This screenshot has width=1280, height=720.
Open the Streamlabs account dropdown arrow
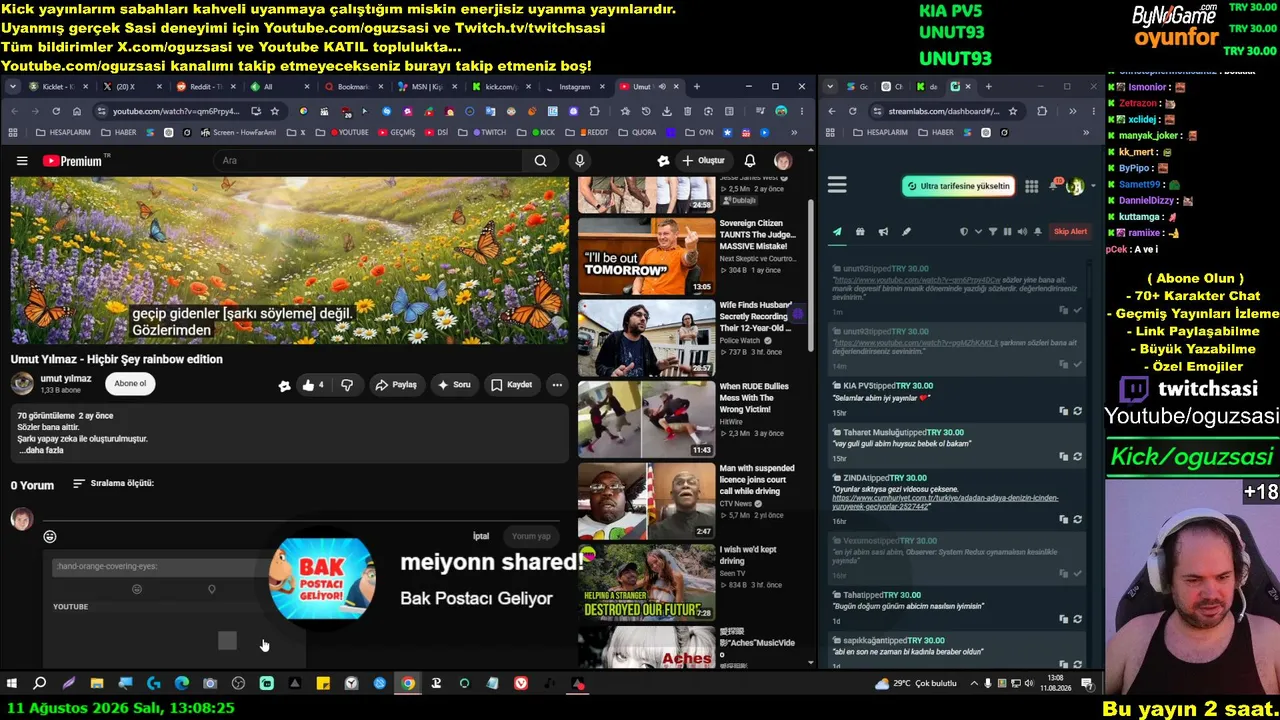1093,186
